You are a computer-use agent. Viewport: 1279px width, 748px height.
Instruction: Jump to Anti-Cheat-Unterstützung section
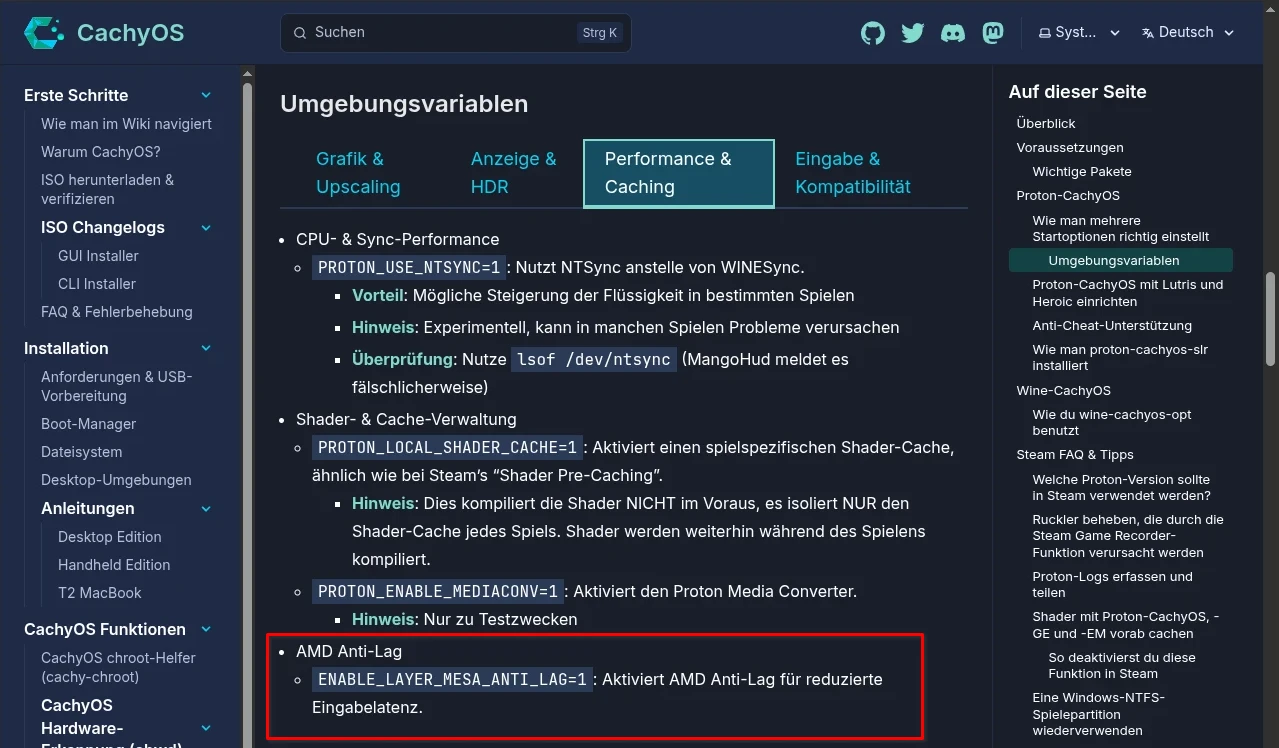coord(1112,326)
